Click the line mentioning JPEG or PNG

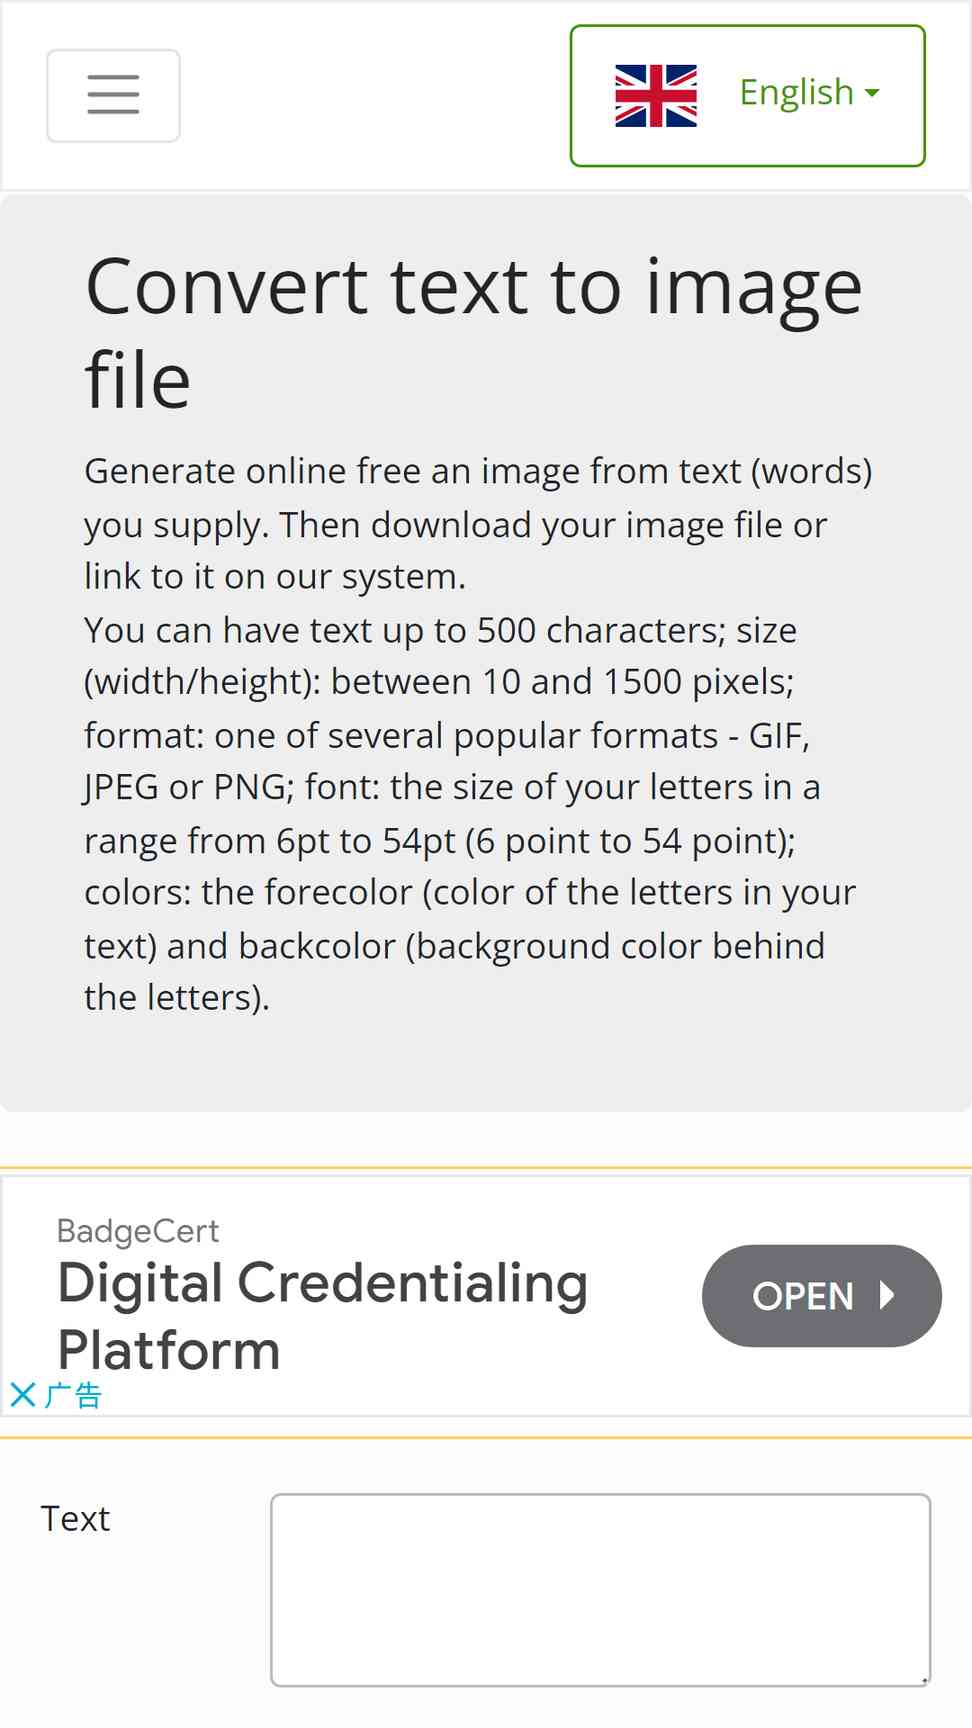tap(452, 787)
